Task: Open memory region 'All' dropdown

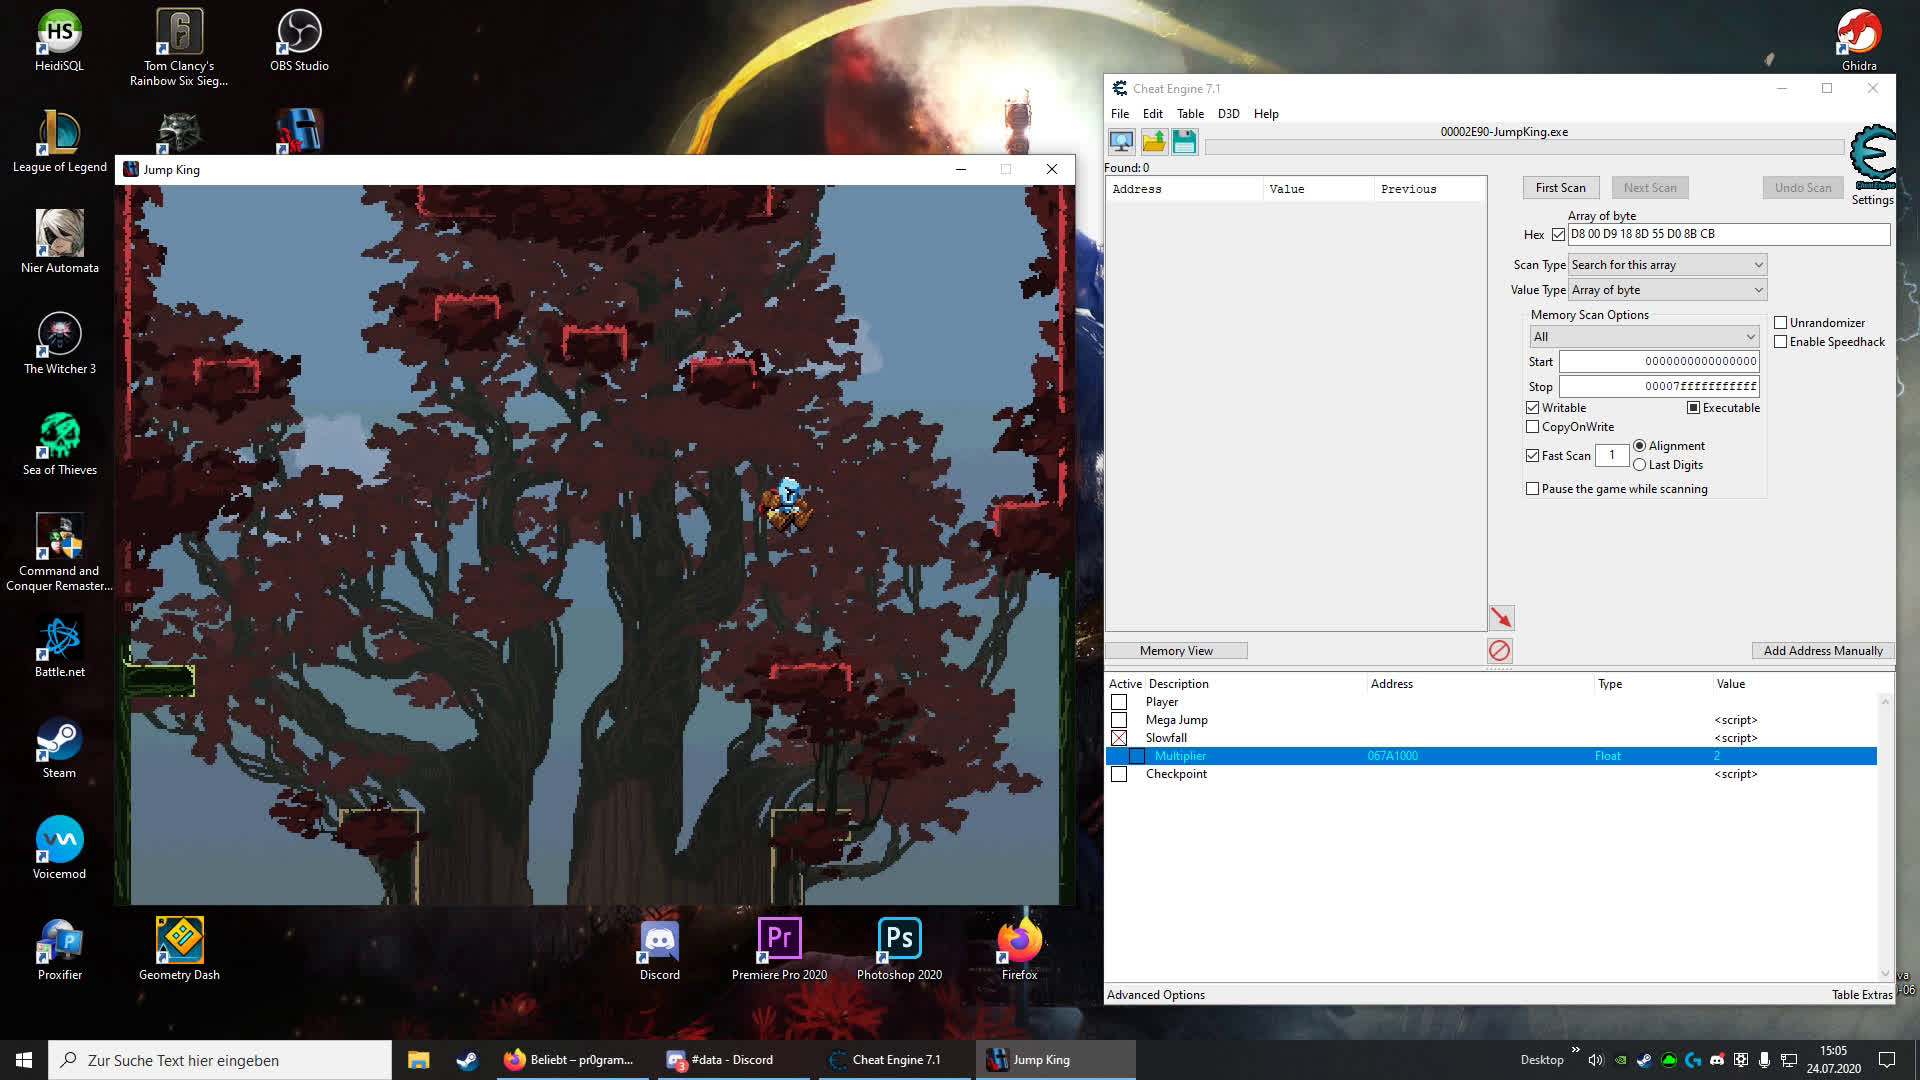Action: tap(1644, 337)
